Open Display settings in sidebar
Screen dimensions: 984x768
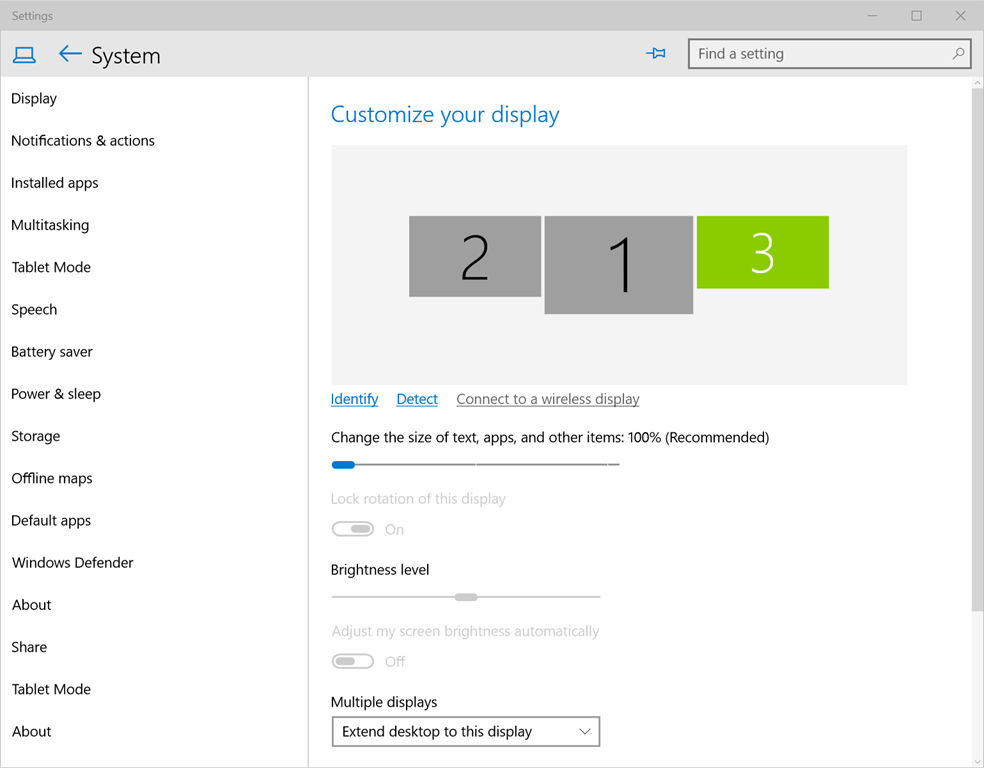point(34,99)
